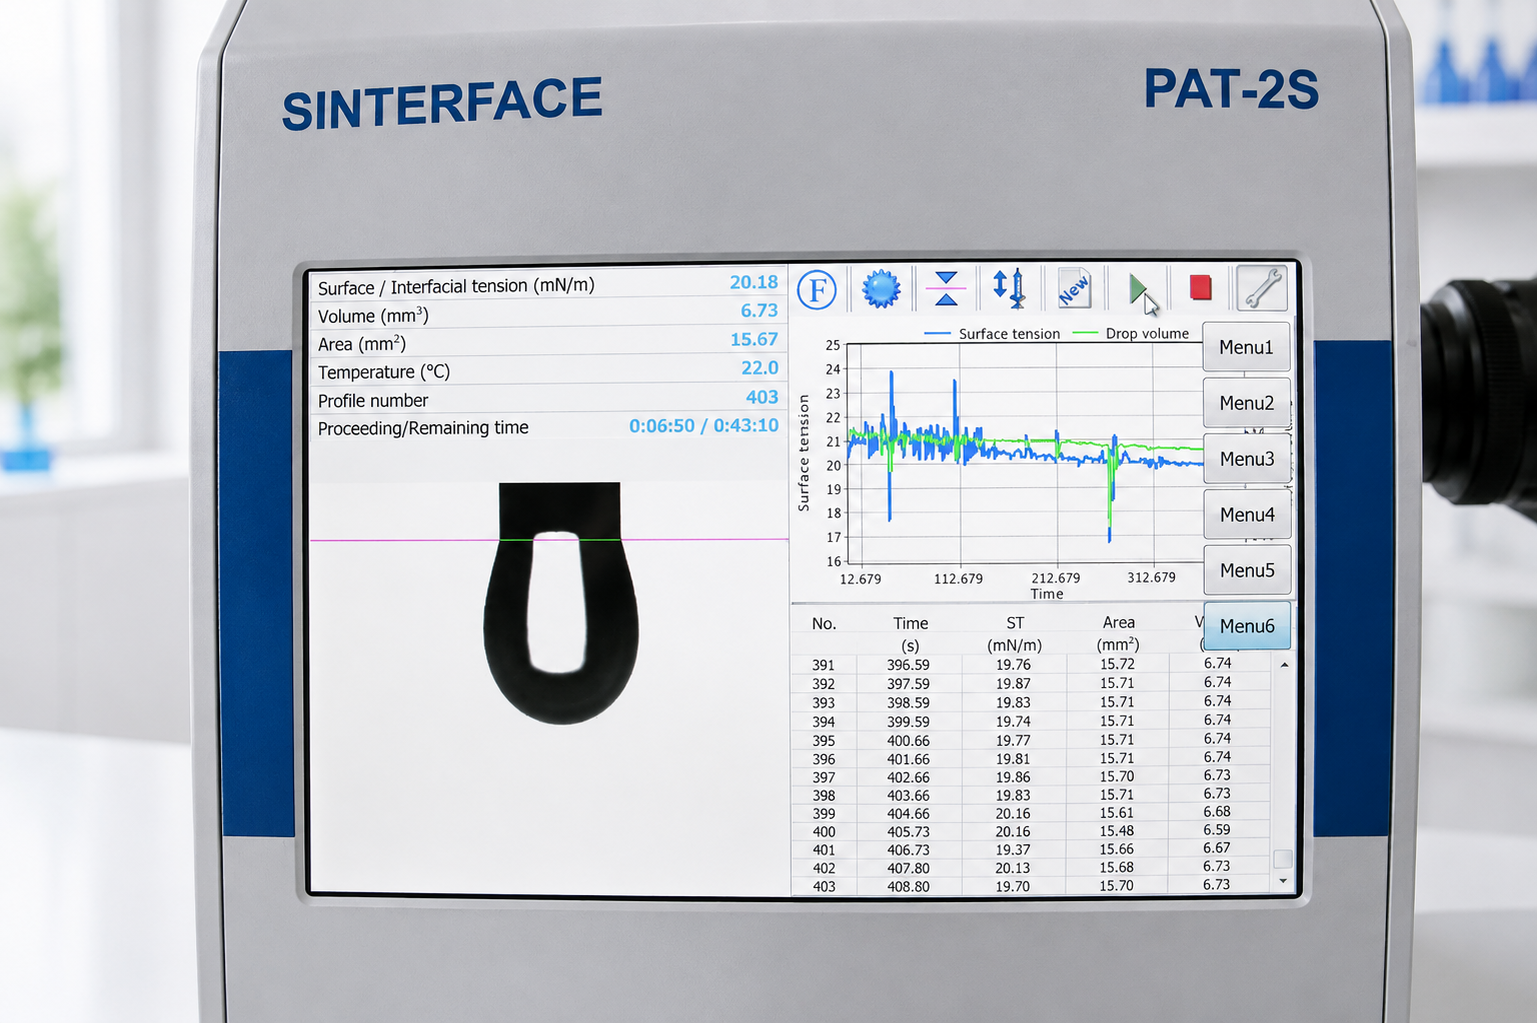Choose Menu4
Screen dimensions: 1537x1023
tap(1246, 515)
